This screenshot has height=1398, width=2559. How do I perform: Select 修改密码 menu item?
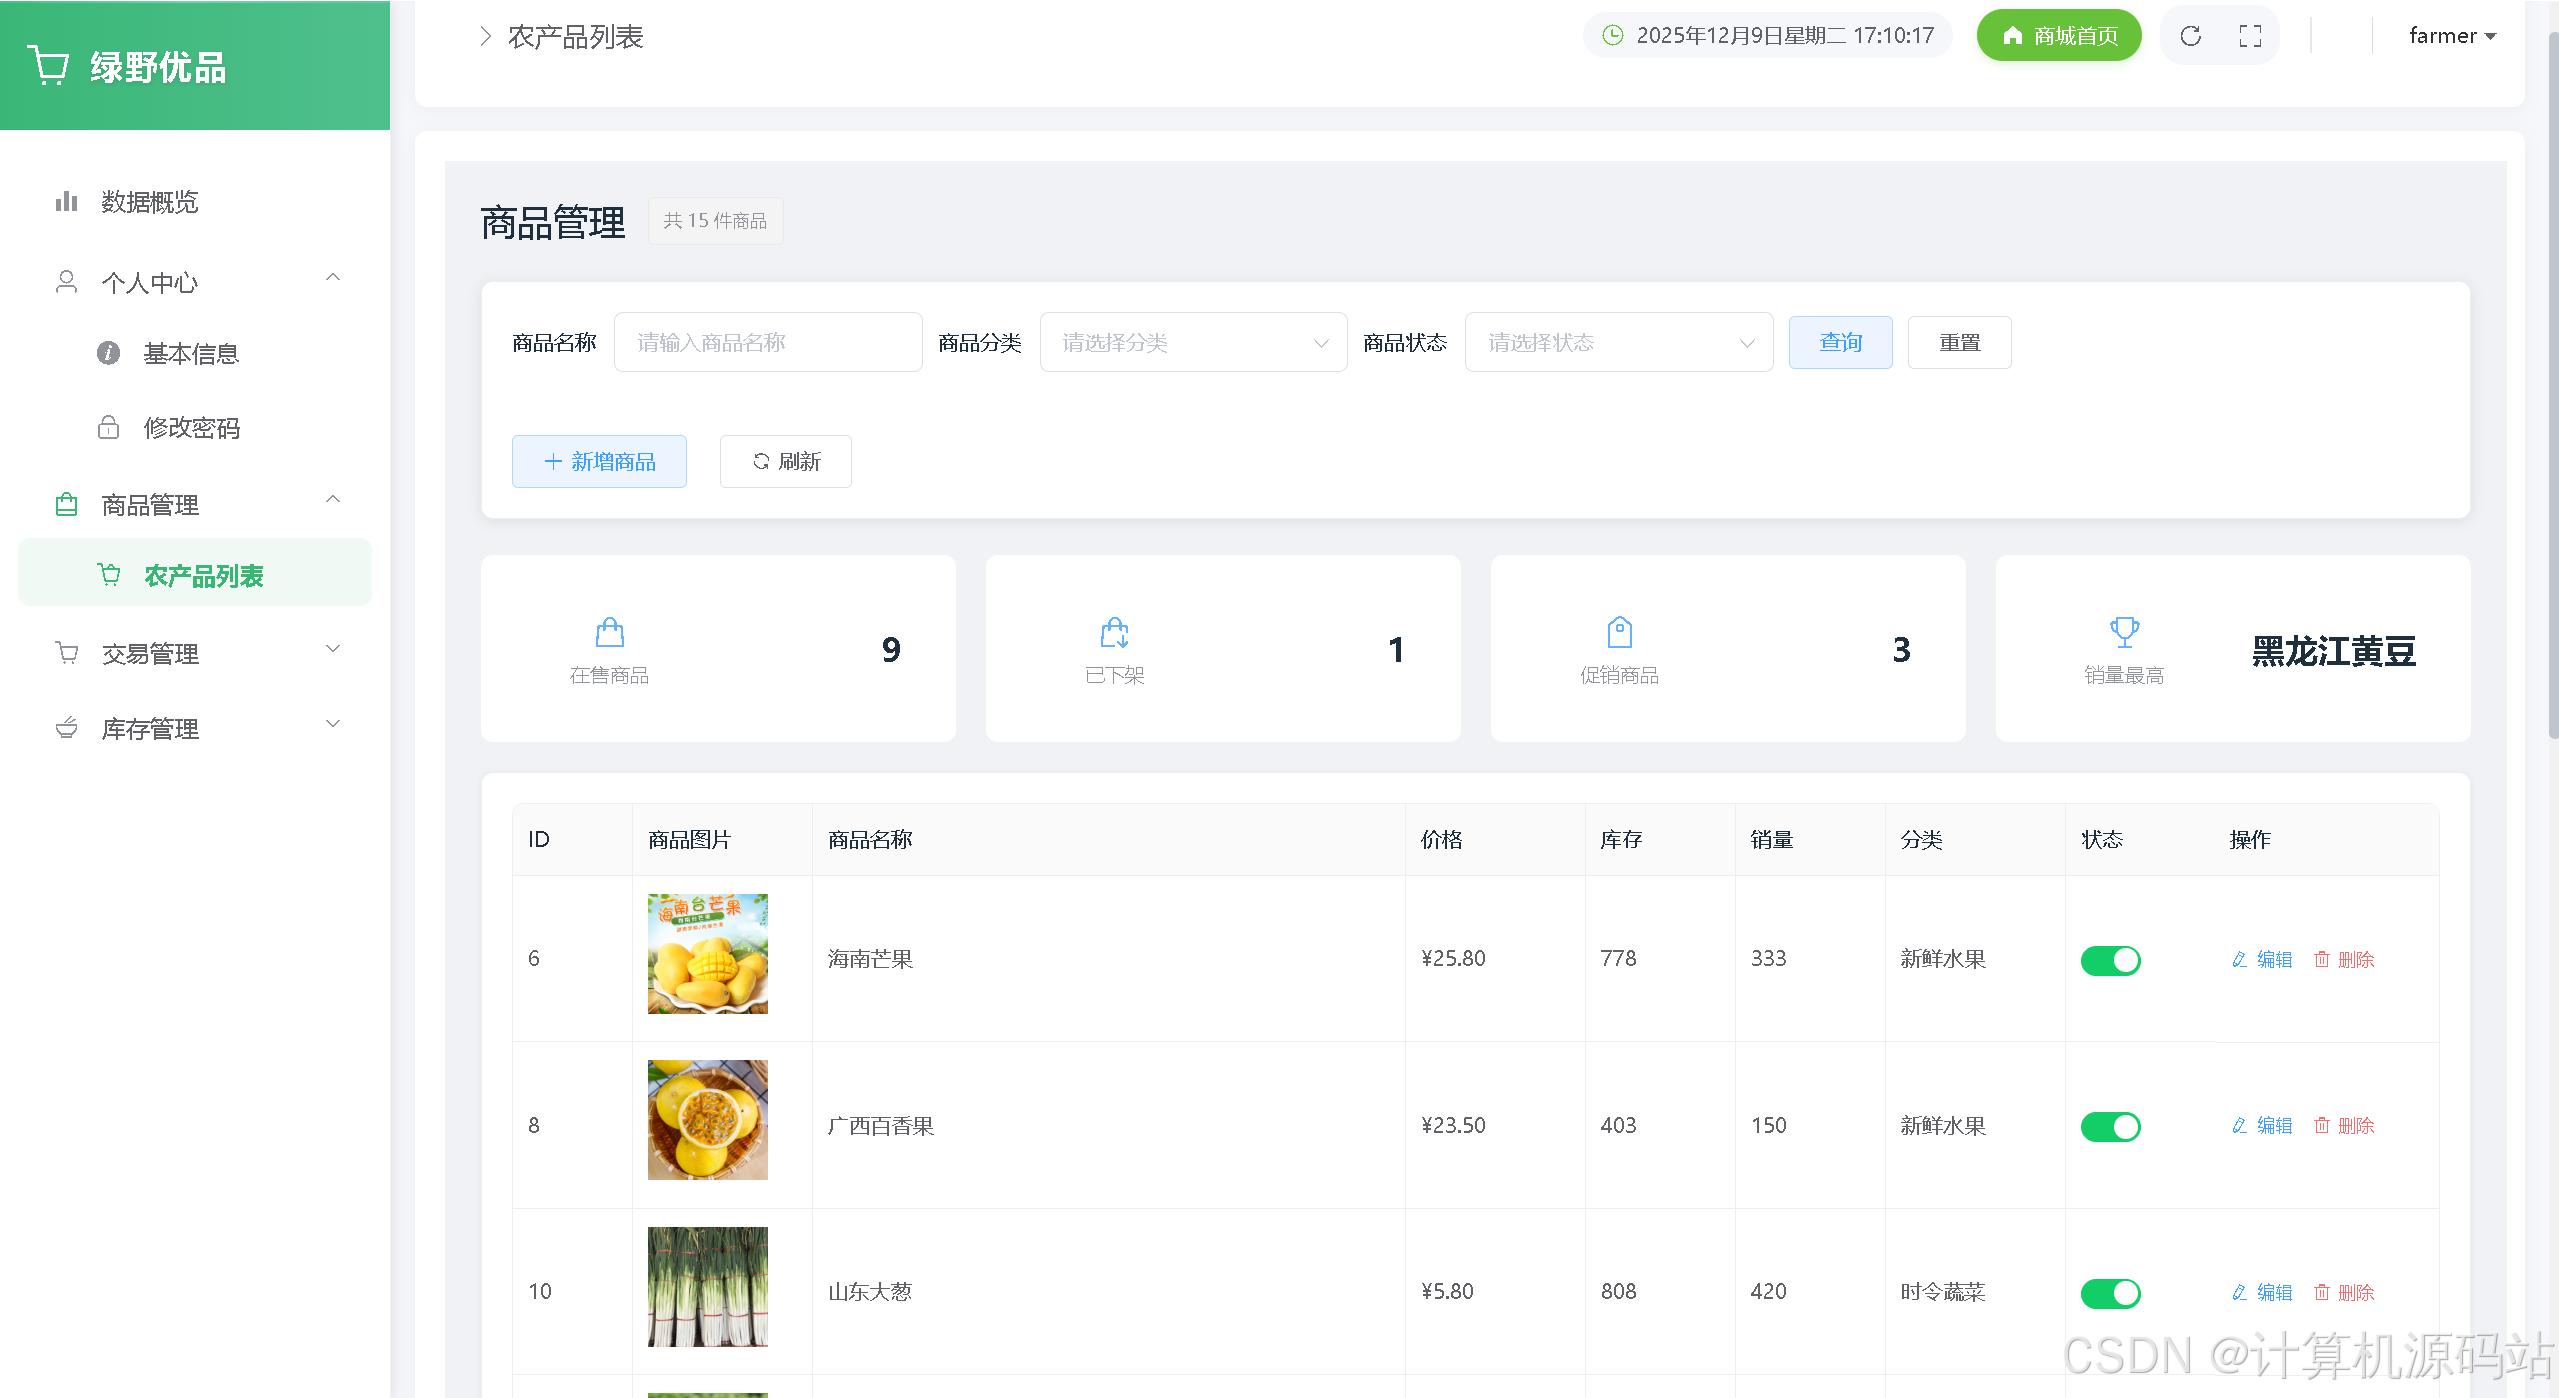pos(191,428)
